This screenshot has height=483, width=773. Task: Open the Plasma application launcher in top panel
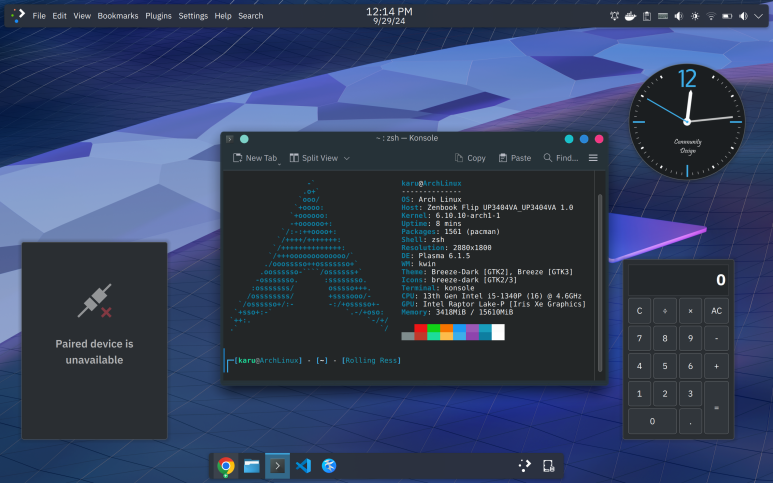[x=18, y=15]
